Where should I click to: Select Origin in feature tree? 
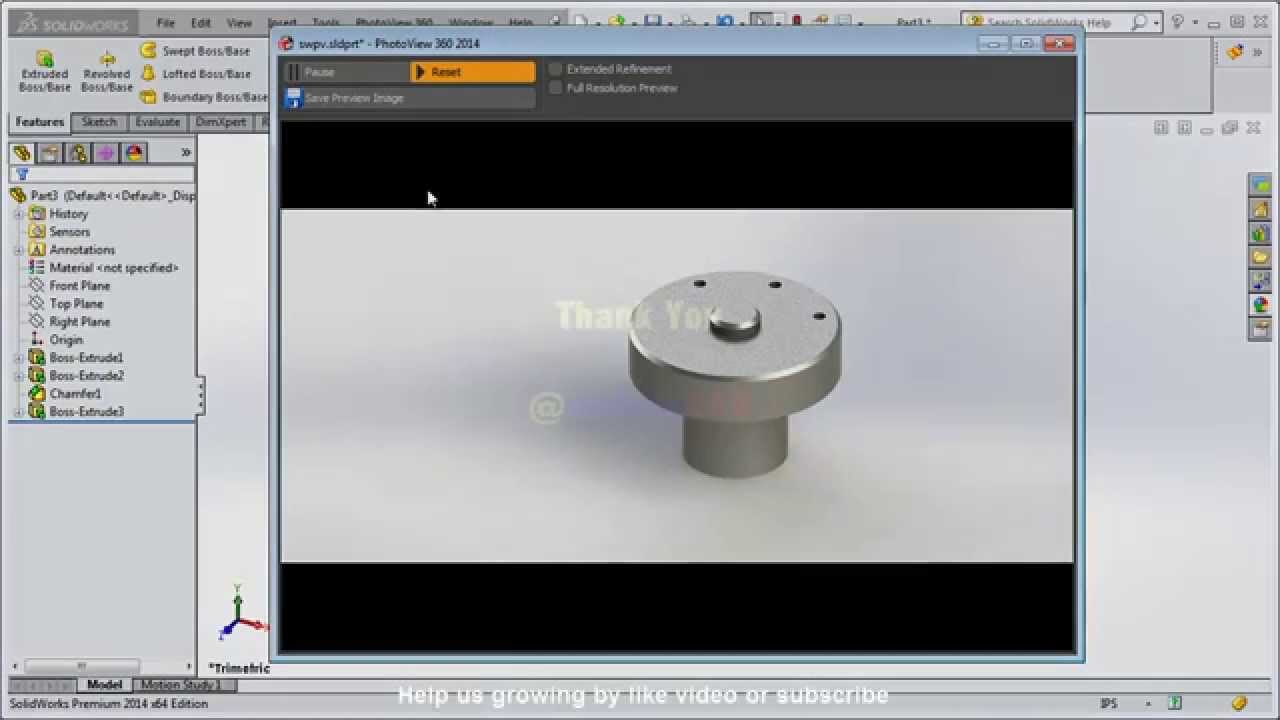coord(57,340)
